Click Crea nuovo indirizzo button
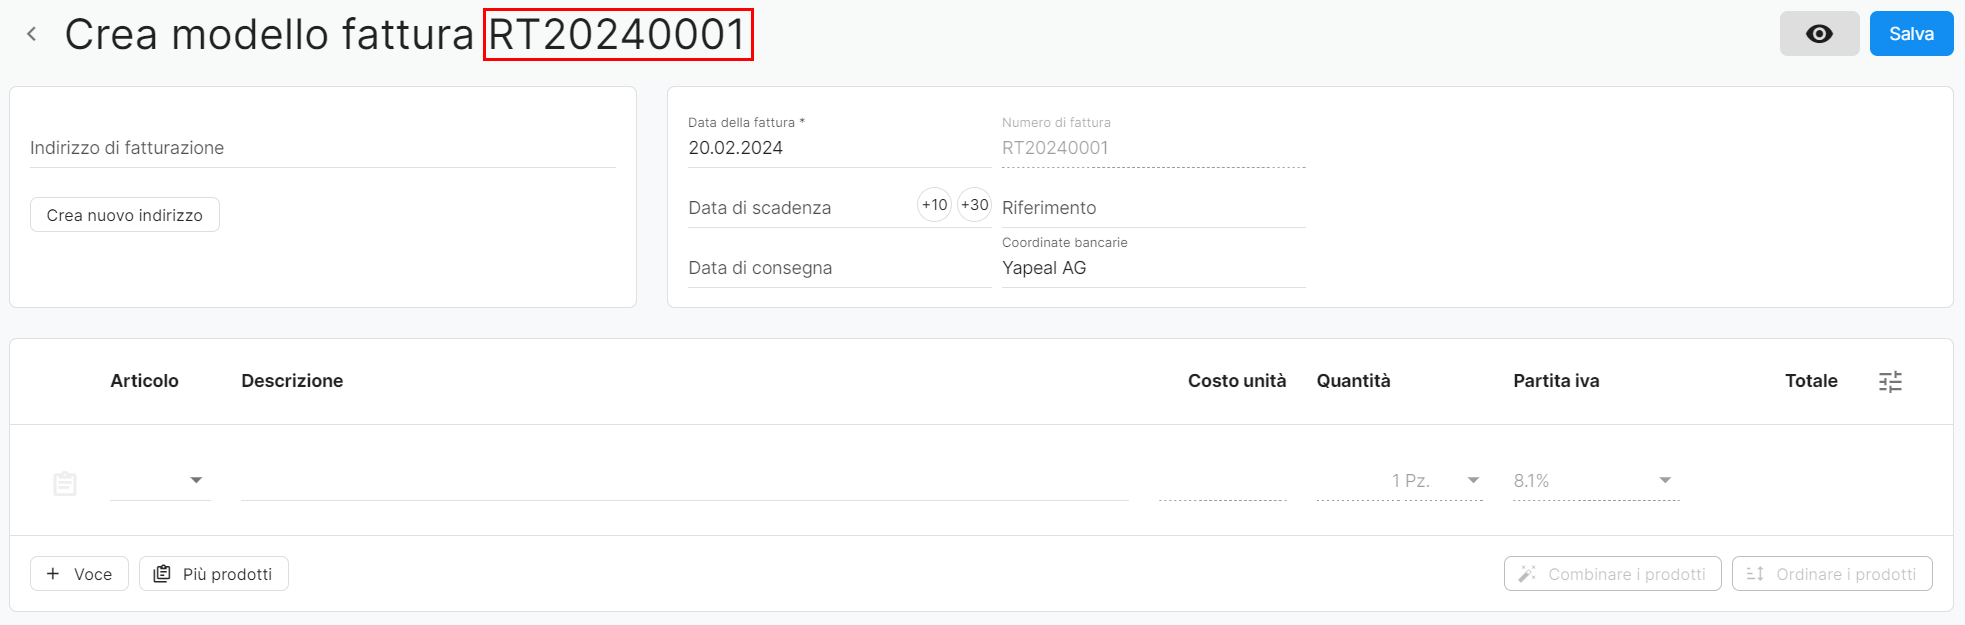This screenshot has width=1965, height=625. pos(125,215)
